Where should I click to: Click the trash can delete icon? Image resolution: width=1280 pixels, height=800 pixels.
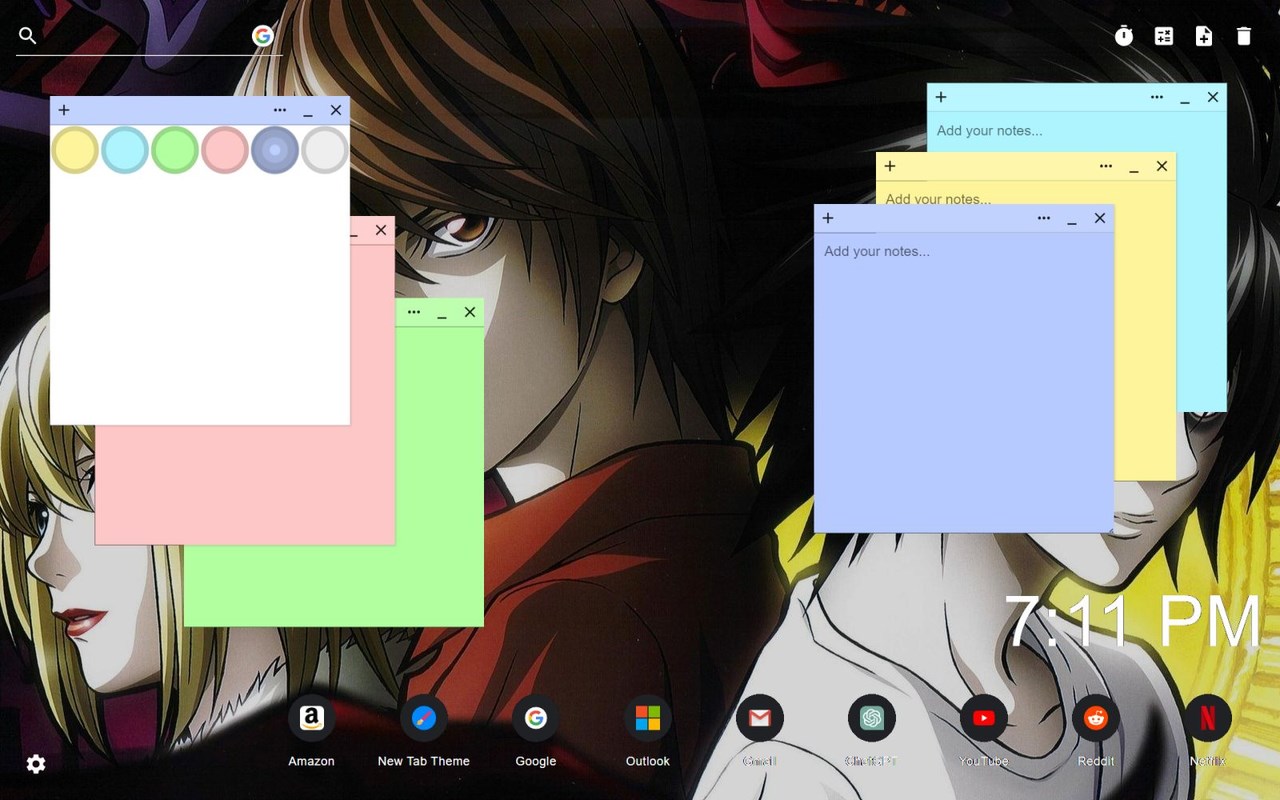pyautogui.click(x=1244, y=36)
